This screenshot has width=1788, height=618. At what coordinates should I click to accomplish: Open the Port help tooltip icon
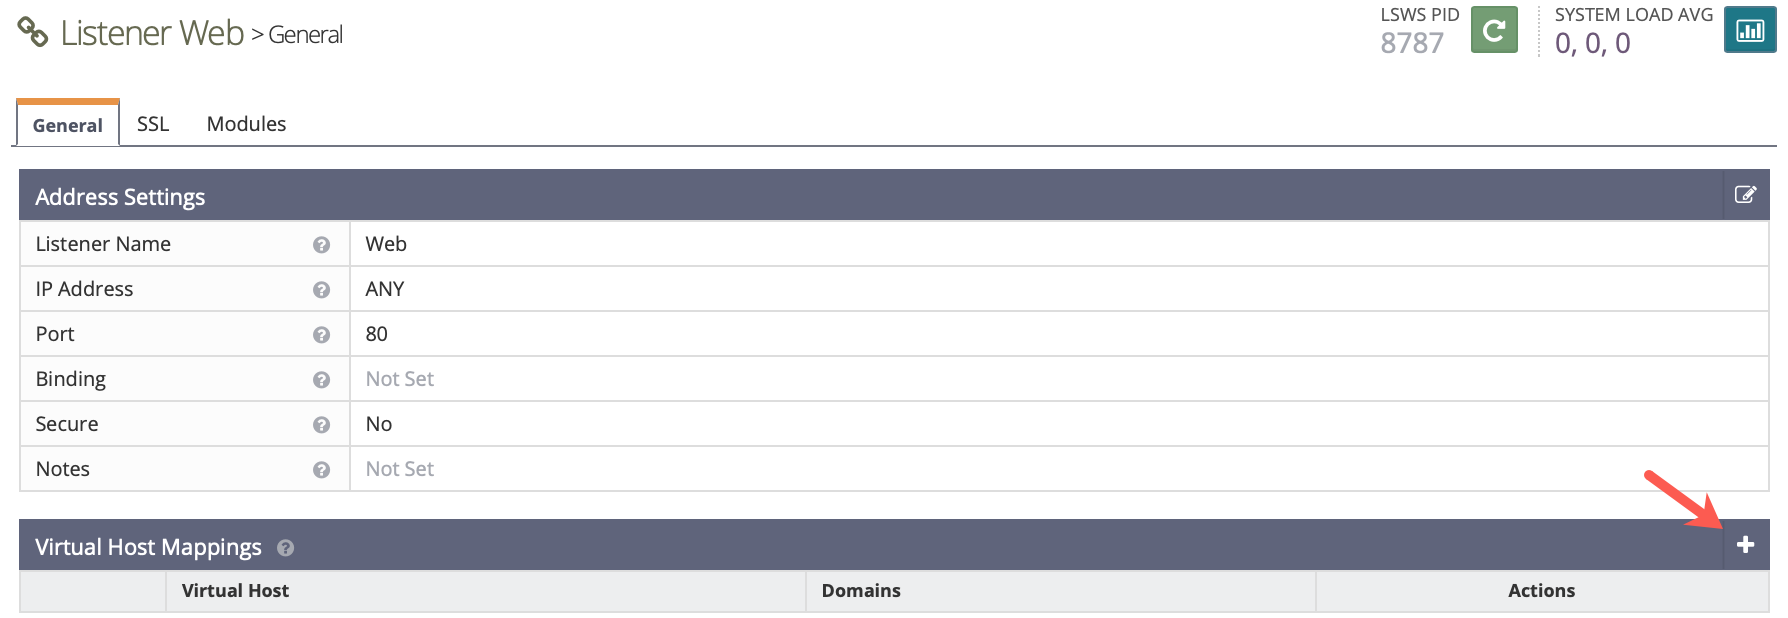[x=321, y=335]
